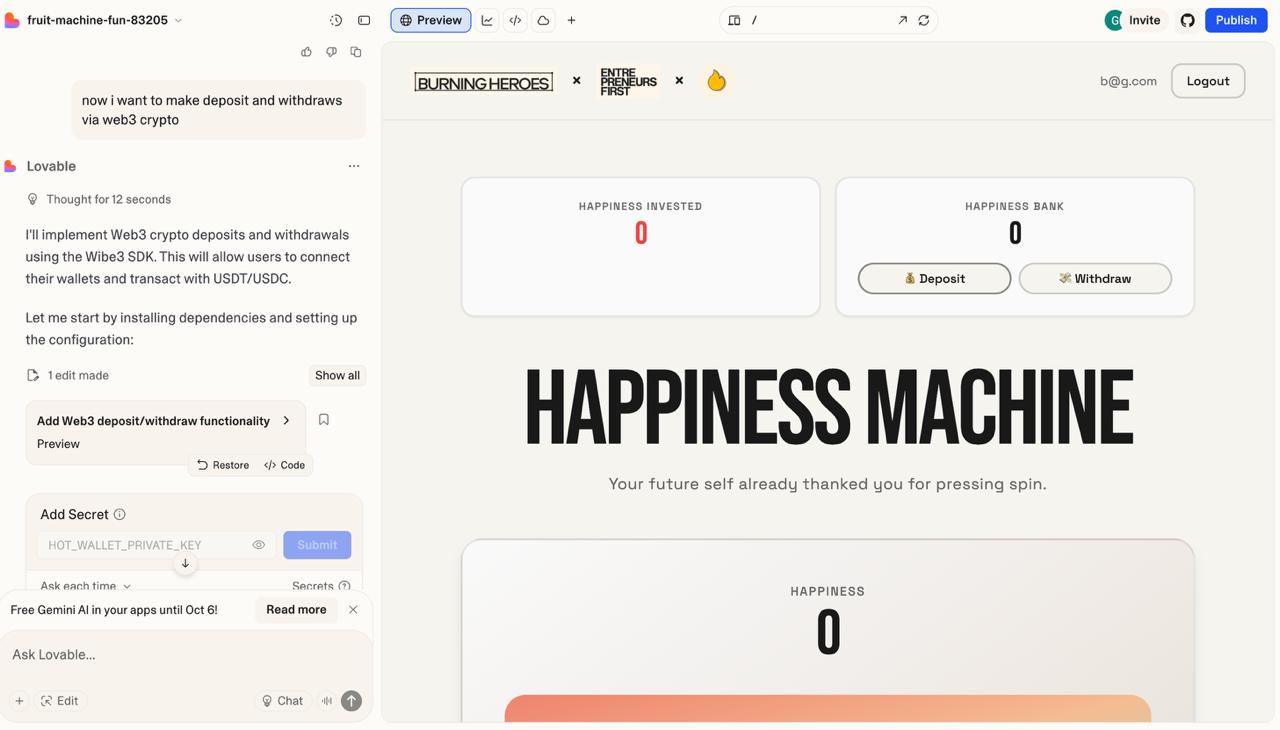The width and height of the screenshot is (1280, 730).
Task: Give thumbs up to the message
Action: pyautogui.click(x=306, y=52)
